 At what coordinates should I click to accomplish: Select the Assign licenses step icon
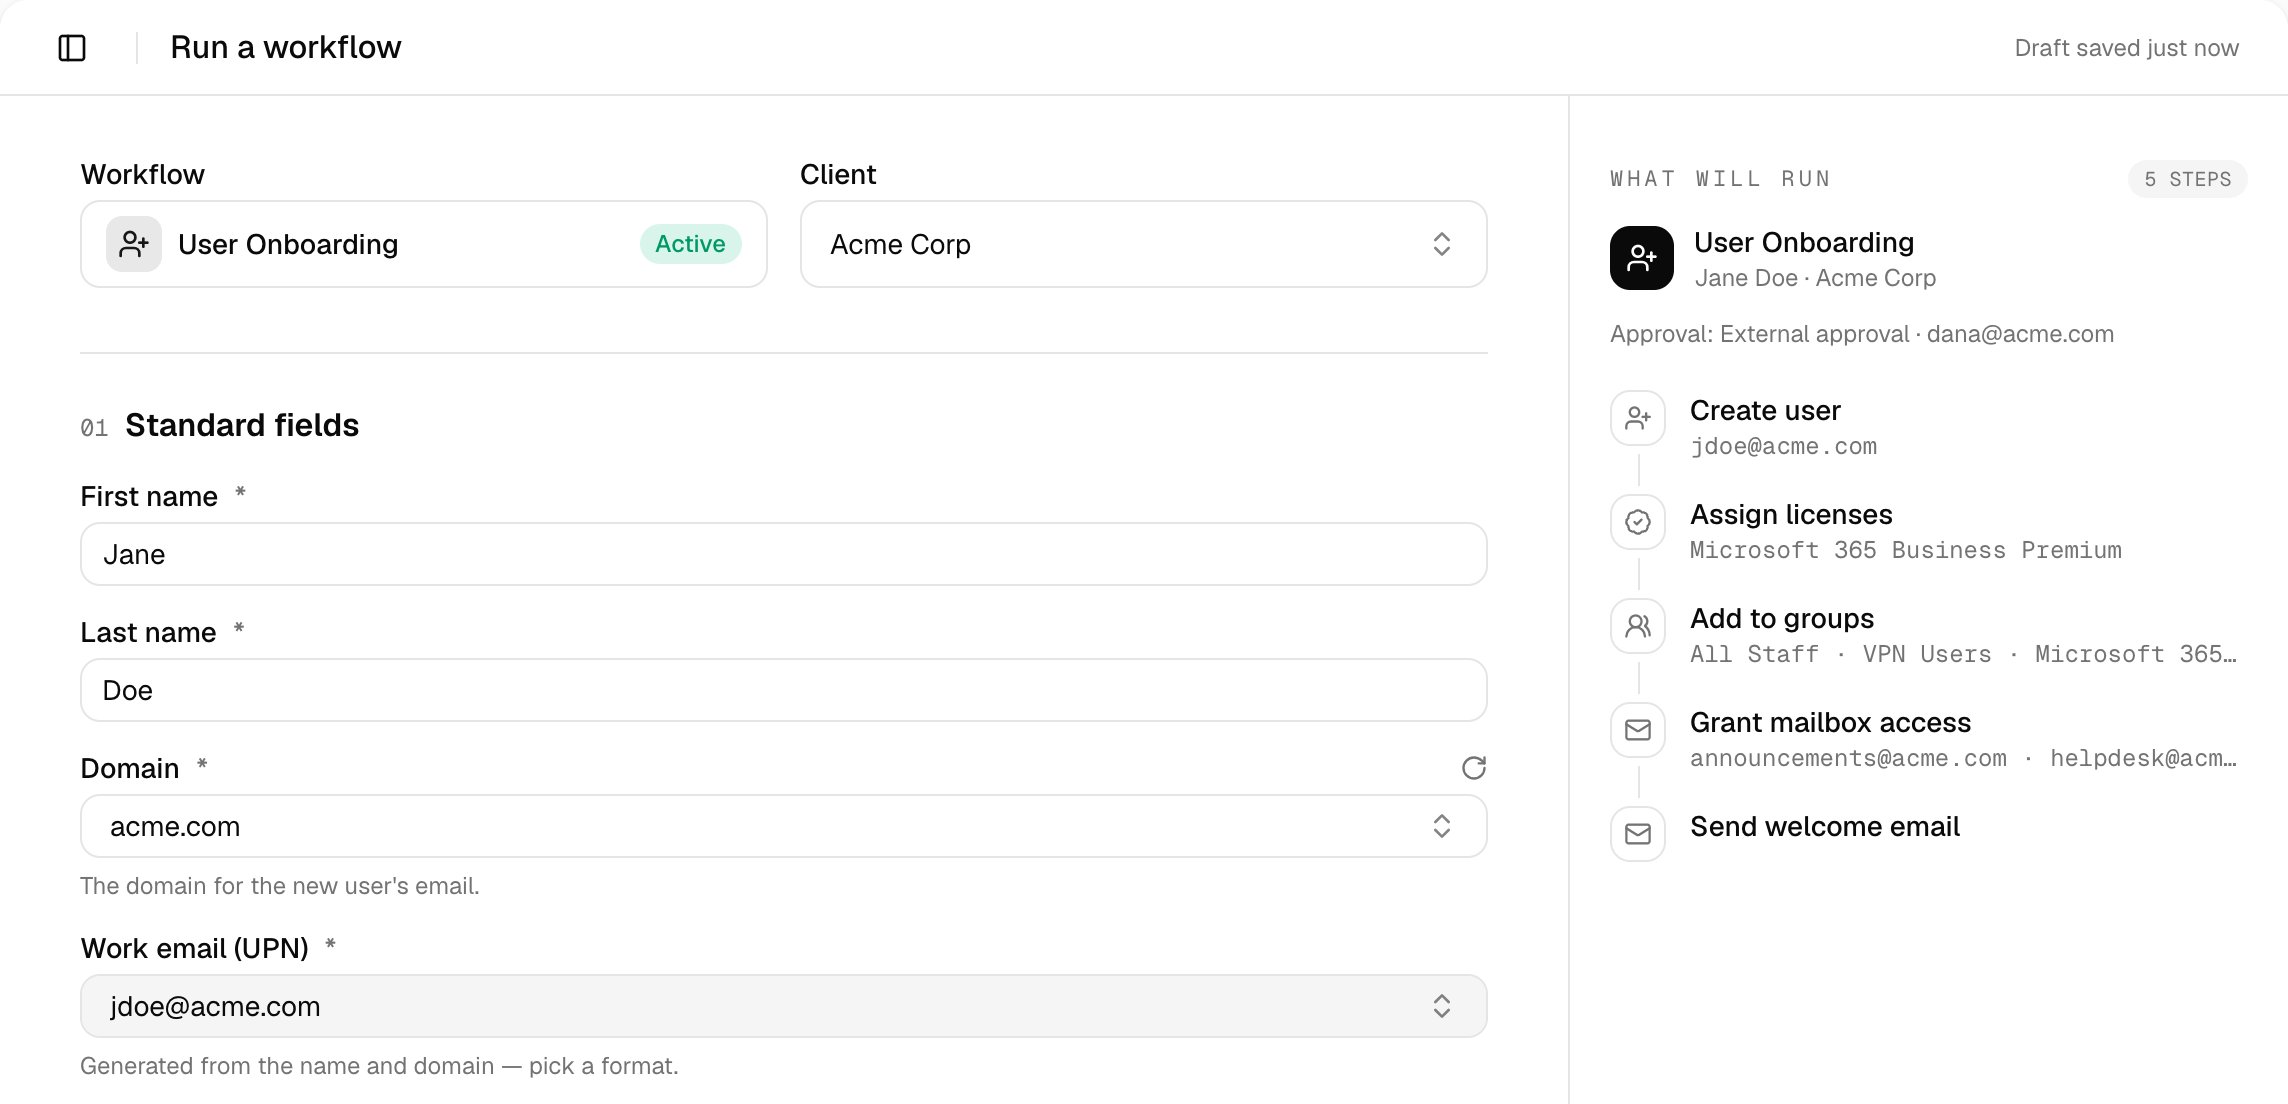coord(1638,522)
